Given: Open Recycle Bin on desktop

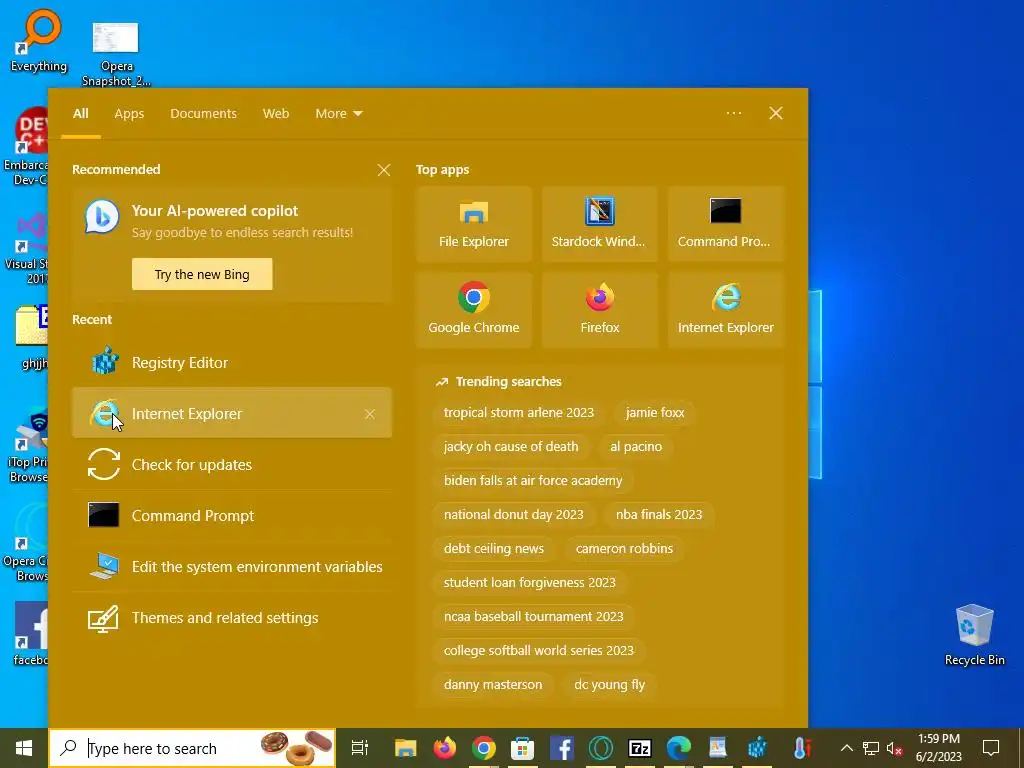Looking at the screenshot, I should pos(974,635).
